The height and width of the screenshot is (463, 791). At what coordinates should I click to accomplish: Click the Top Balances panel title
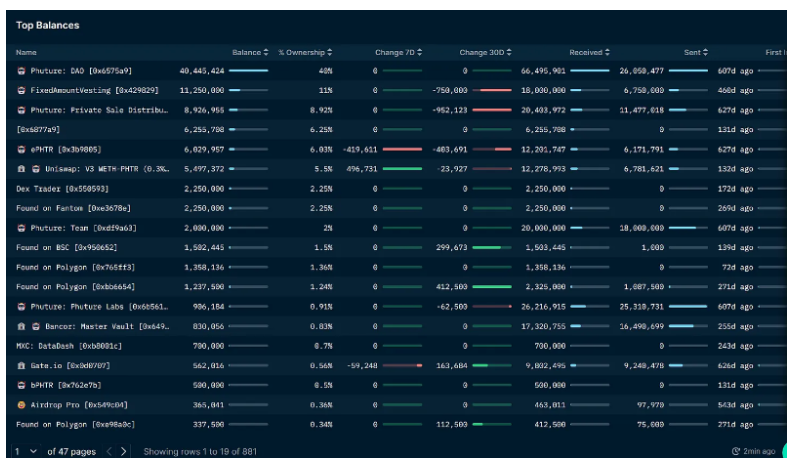[47, 25]
